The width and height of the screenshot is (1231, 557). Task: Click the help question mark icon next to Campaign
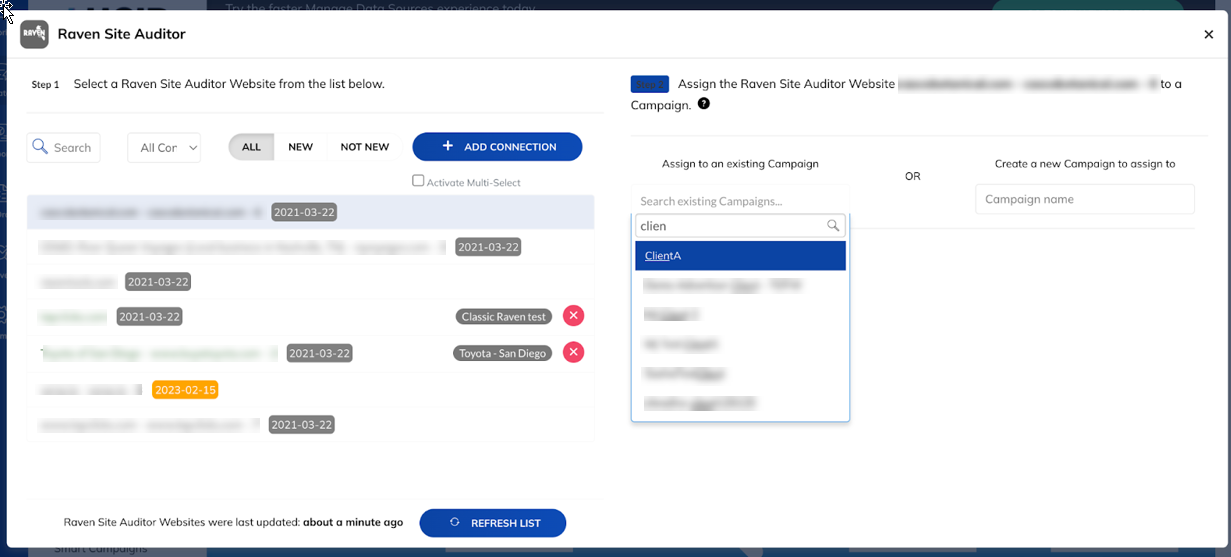pos(704,103)
